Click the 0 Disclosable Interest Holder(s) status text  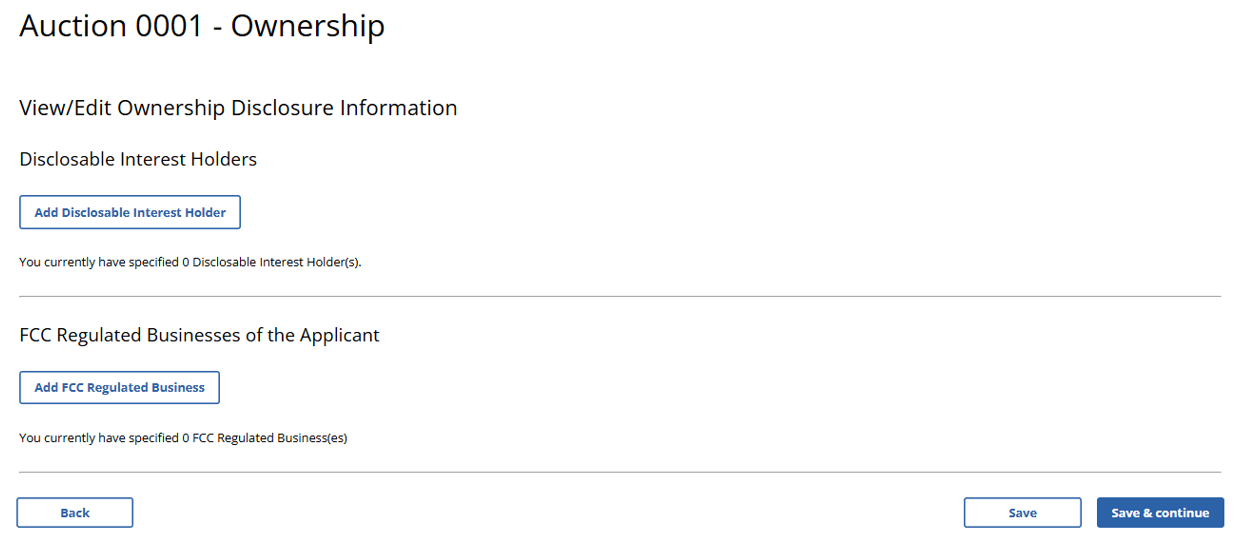190,263
